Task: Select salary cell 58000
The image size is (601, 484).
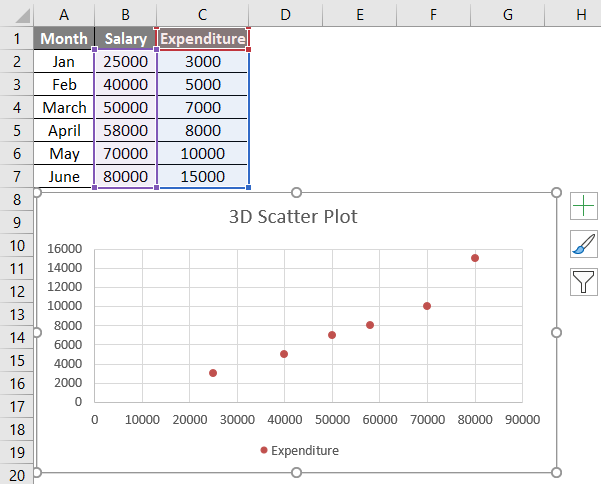Action: pyautogui.click(x=125, y=130)
